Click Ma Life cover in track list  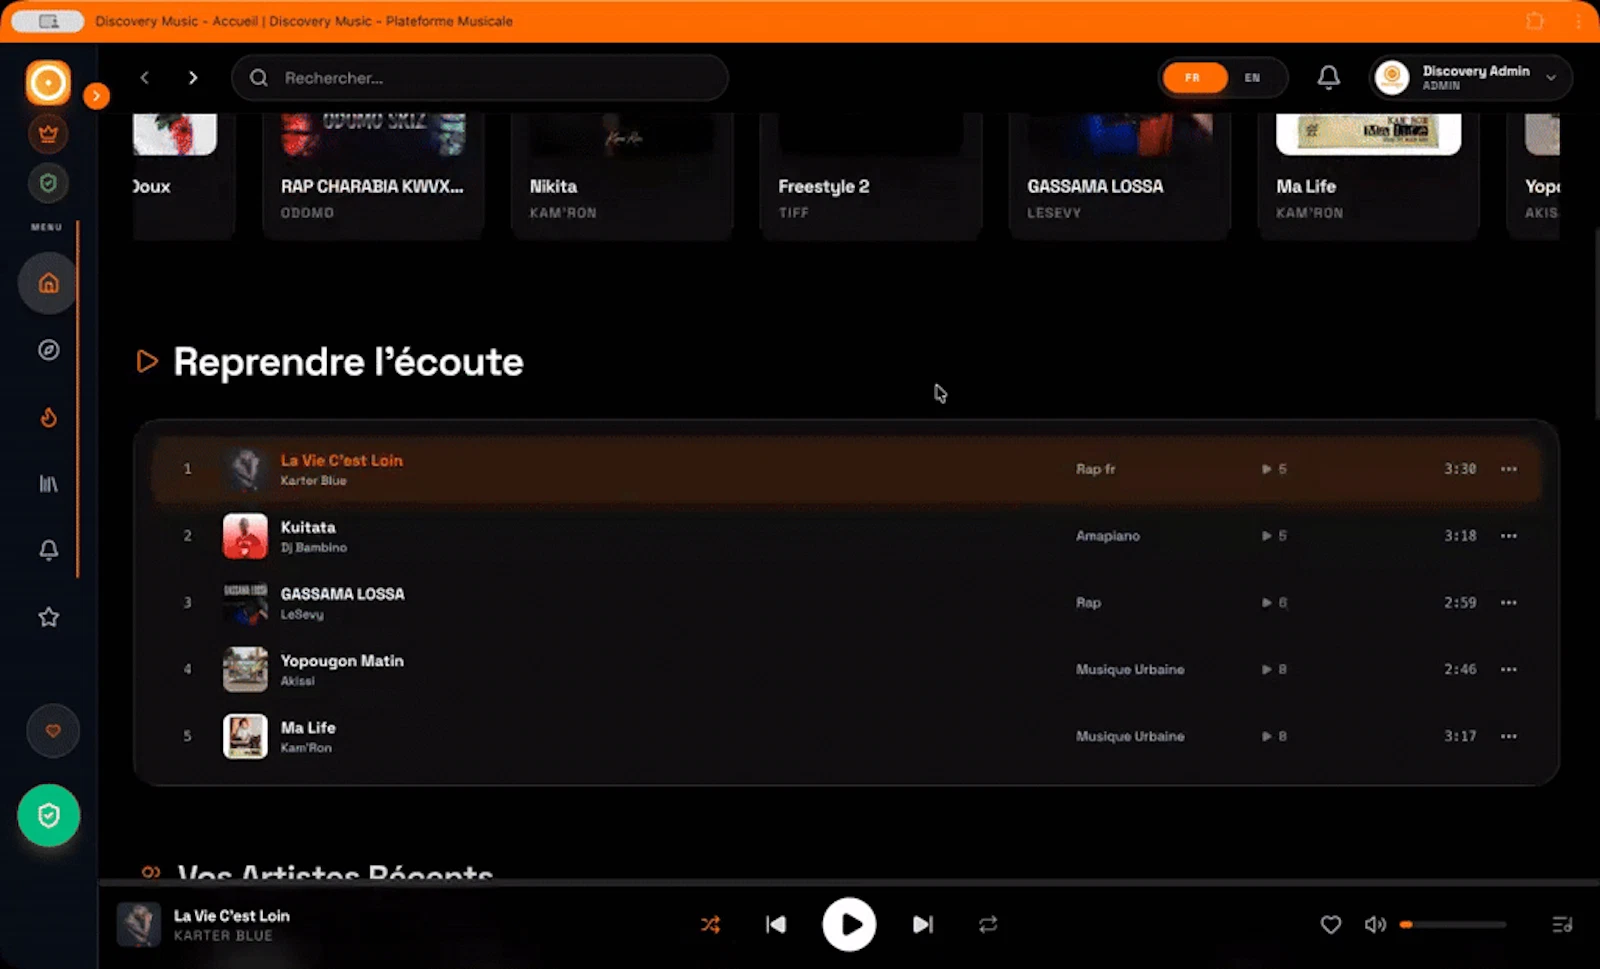[245, 736]
